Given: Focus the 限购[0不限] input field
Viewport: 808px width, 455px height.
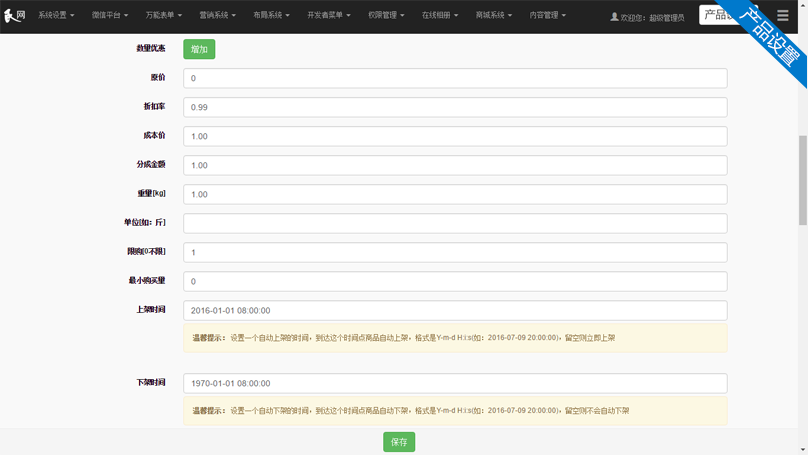Looking at the screenshot, I should click(x=455, y=252).
